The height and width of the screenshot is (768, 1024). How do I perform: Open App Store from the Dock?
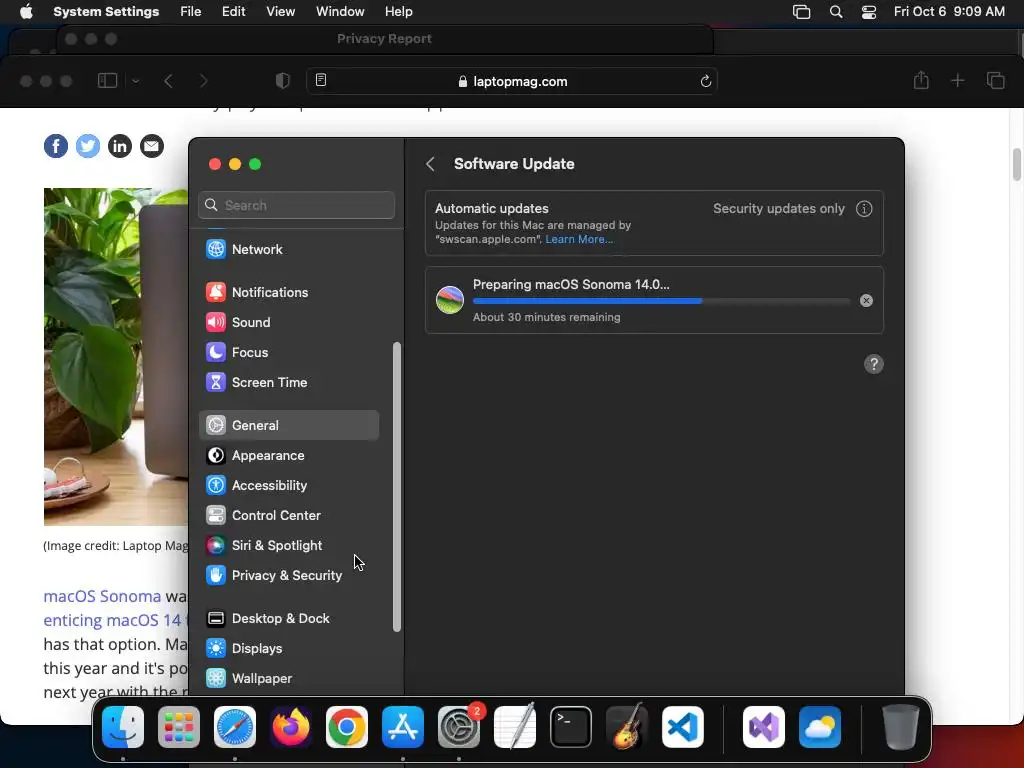click(x=403, y=727)
